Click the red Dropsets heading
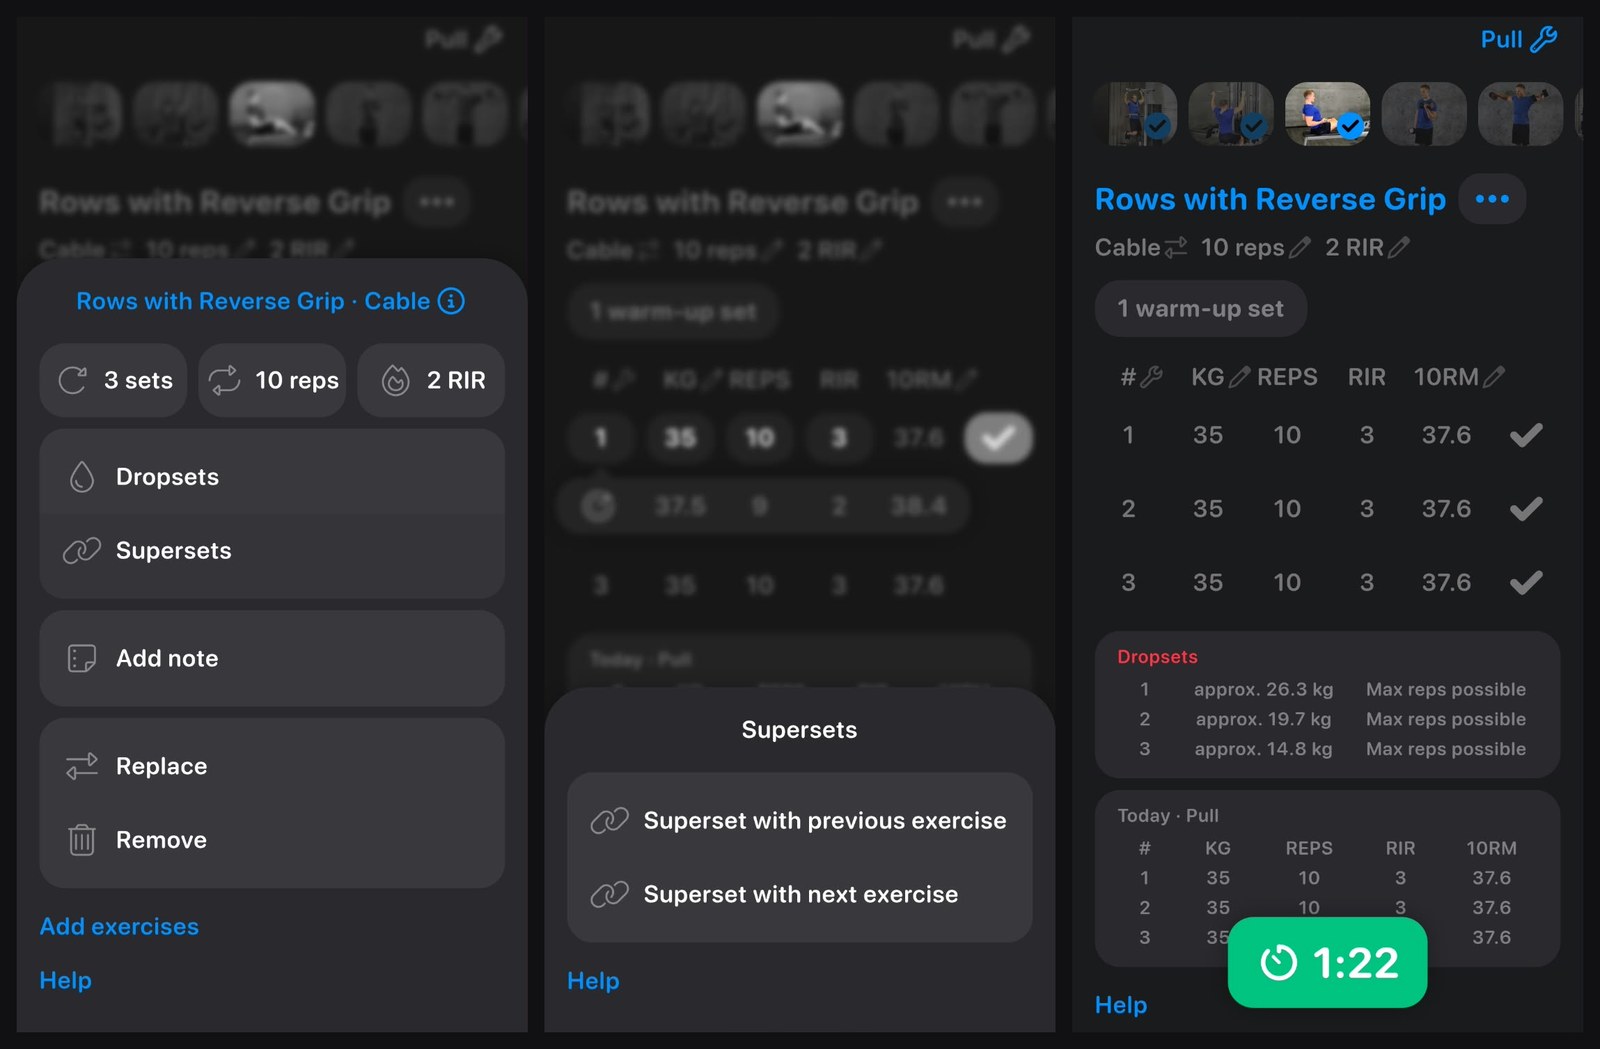Viewport: 1600px width, 1049px height. pyautogui.click(x=1157, y=657)
